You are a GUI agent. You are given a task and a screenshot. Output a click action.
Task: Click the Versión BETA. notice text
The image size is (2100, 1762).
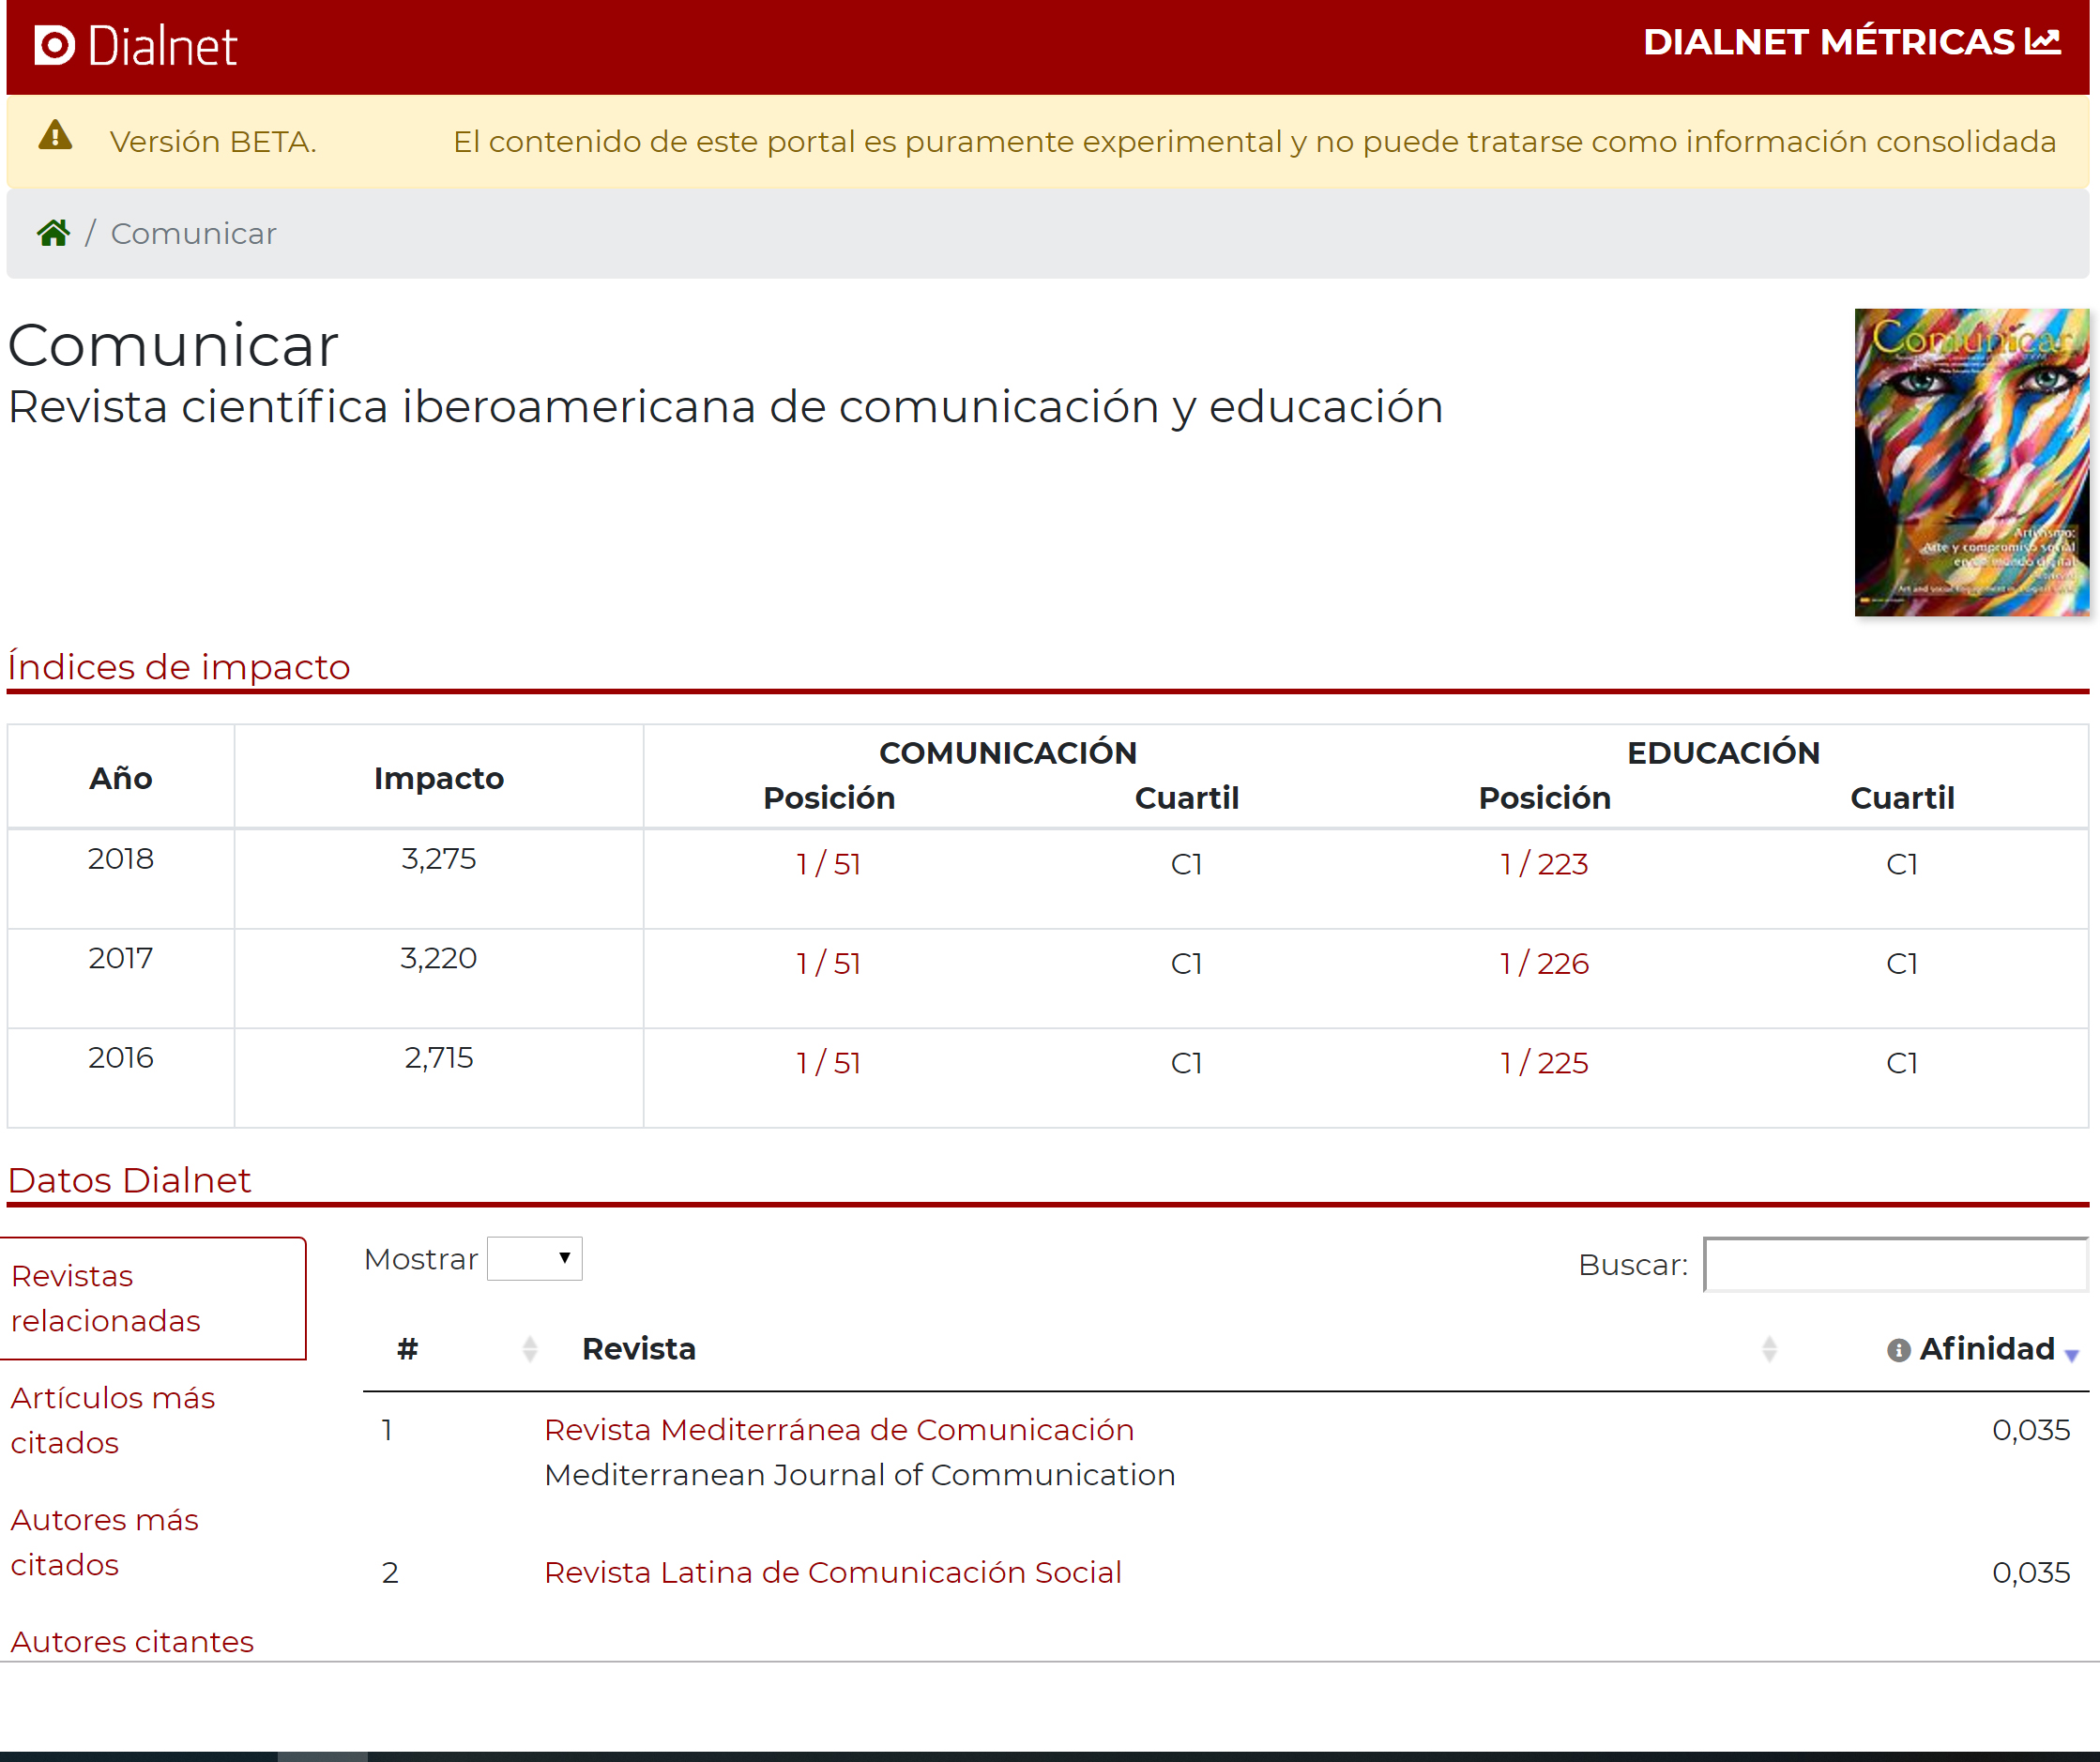click(213, 141)
